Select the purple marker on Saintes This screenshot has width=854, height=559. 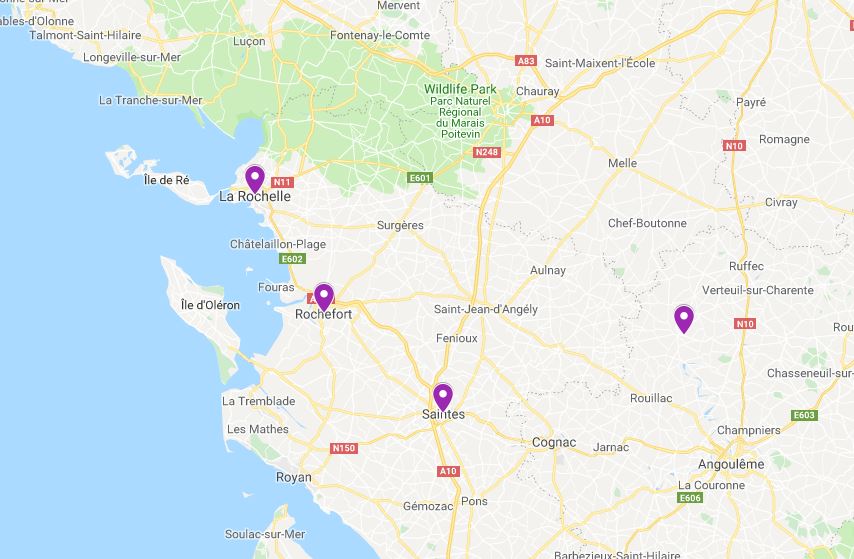tap(443, 397)
